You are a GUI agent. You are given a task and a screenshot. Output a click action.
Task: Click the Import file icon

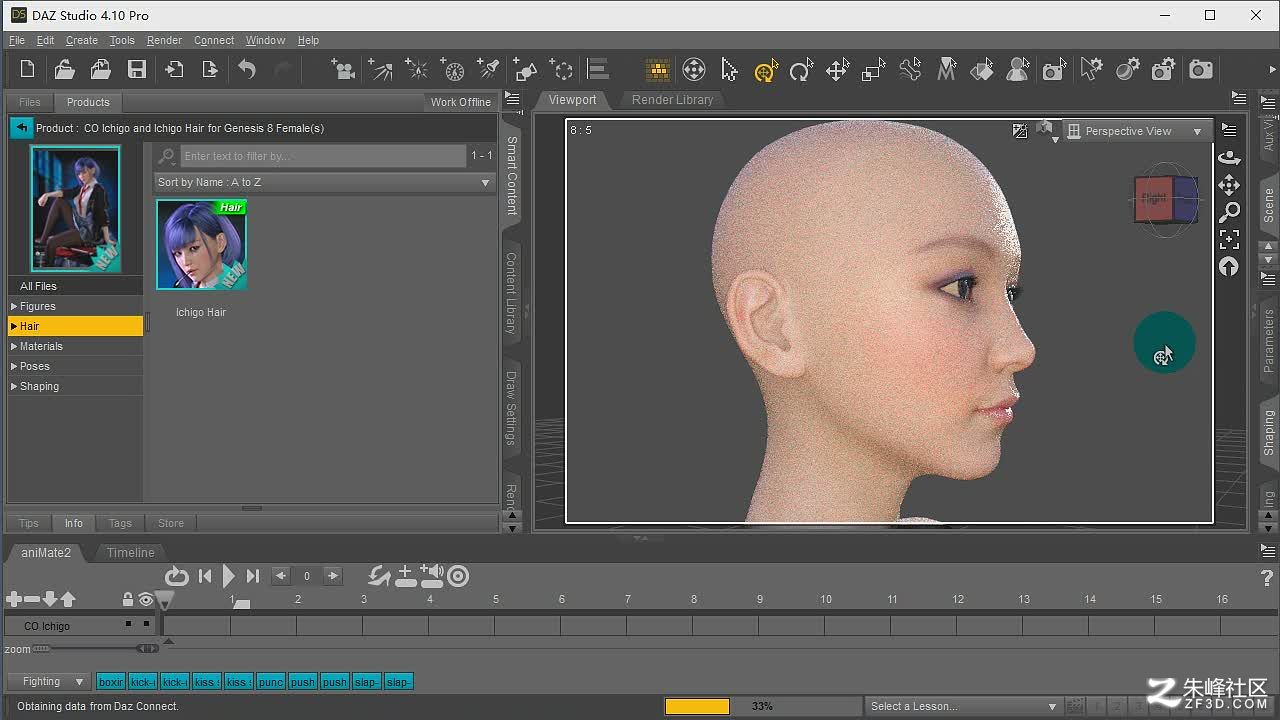point(174,69)
